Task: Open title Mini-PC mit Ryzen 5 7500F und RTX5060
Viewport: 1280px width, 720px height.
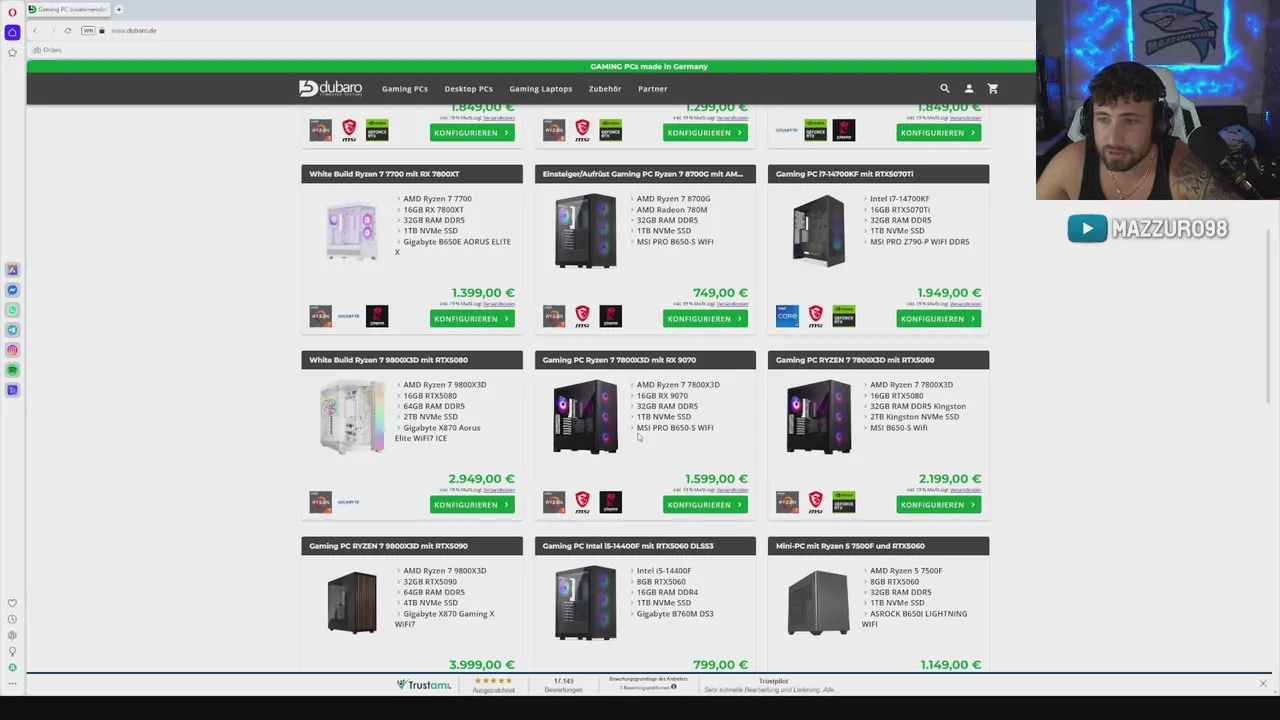Action: coord(850,546)
